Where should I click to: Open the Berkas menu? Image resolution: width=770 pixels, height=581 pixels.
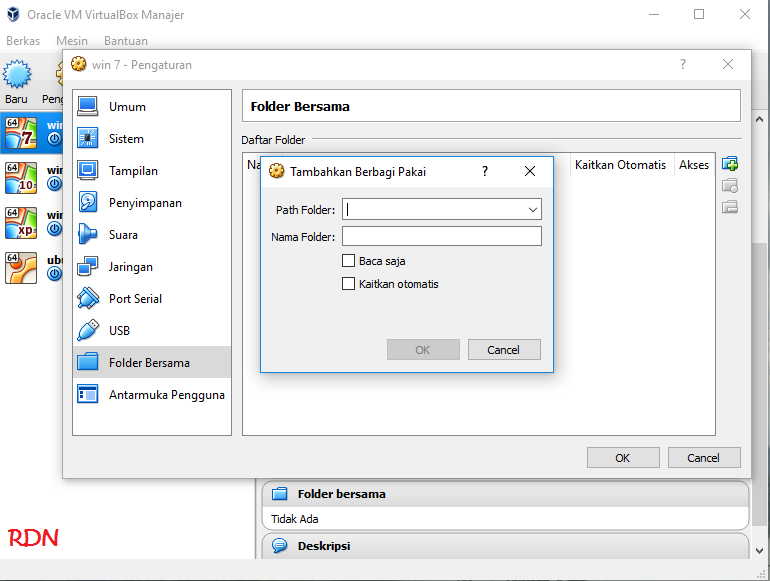click(23, 41)
